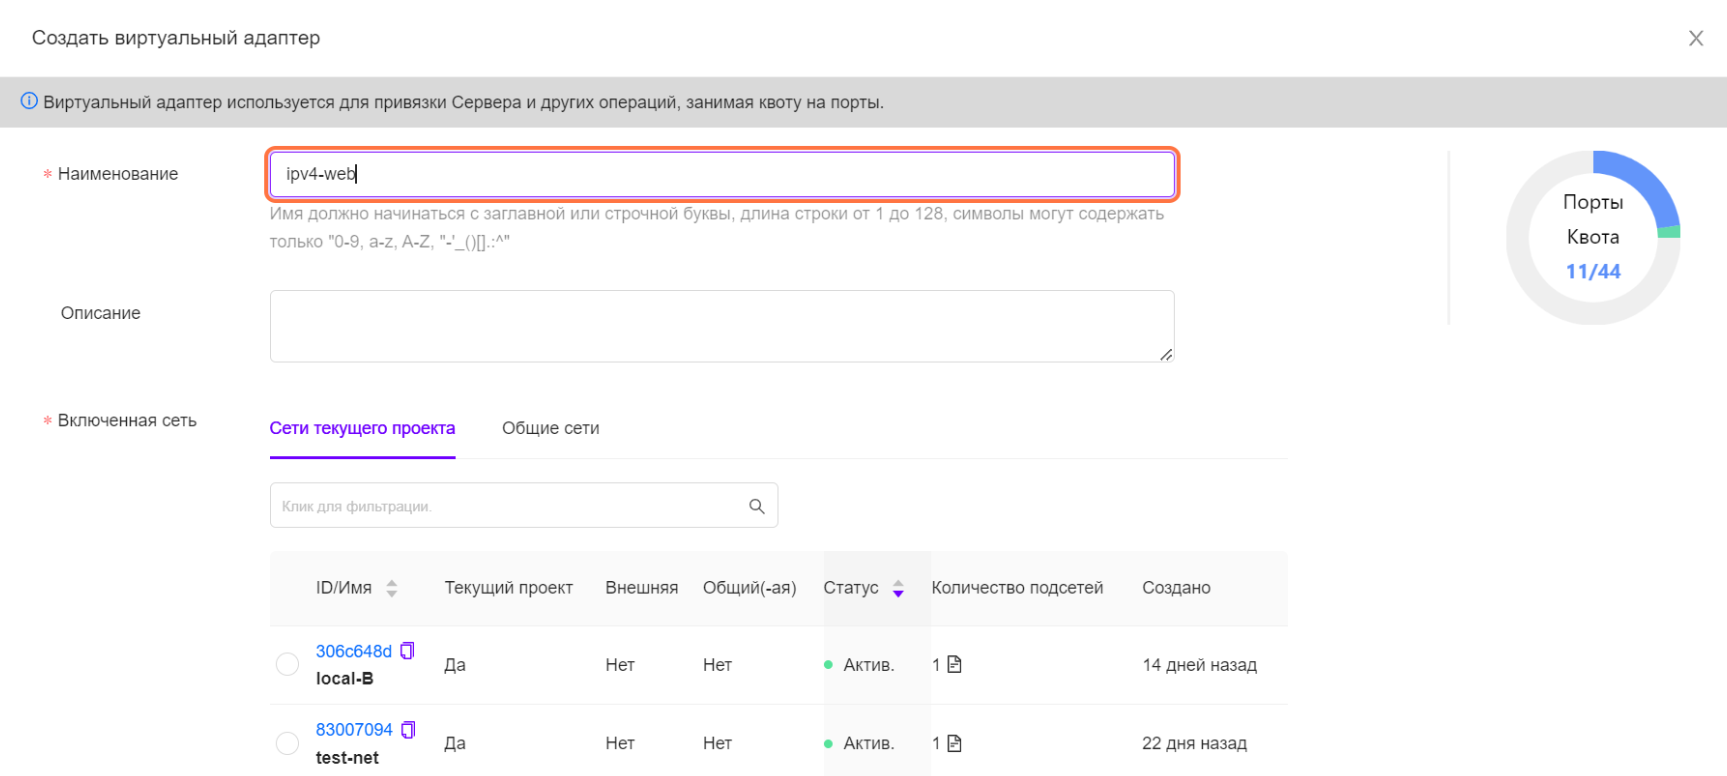
Task: Click the network filter search field
Action: click(x=524, y=506)
